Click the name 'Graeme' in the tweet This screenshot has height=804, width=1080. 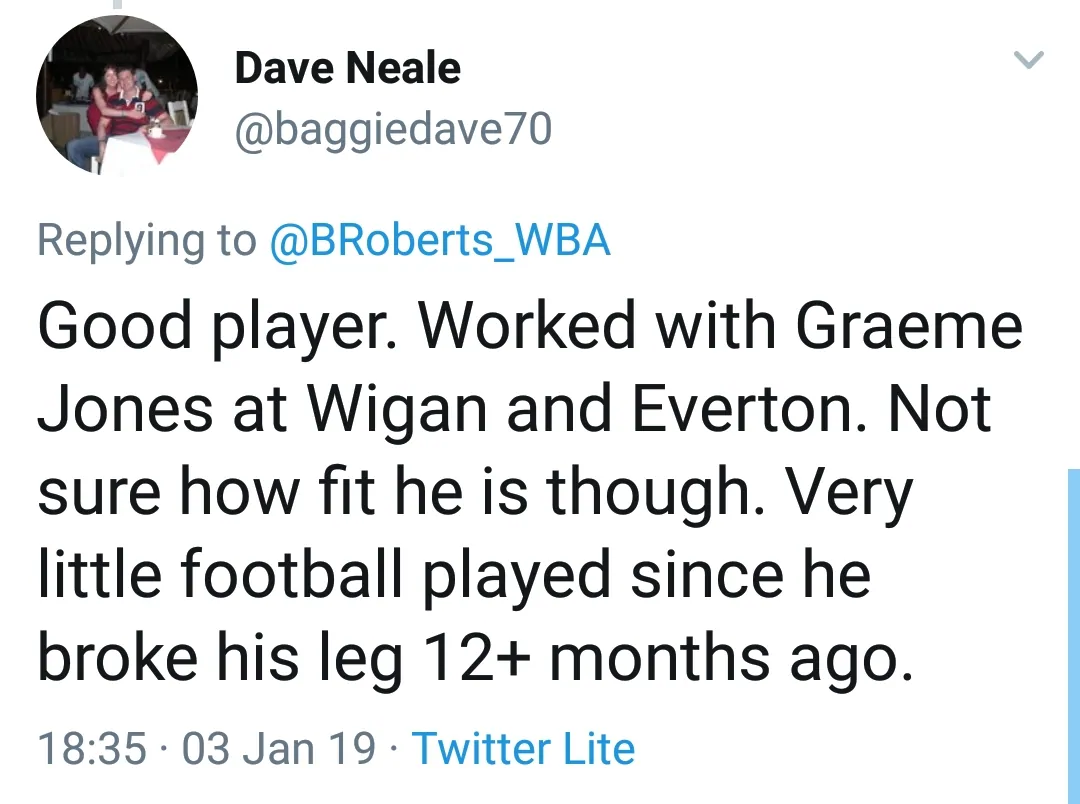[x=909, y=327]
